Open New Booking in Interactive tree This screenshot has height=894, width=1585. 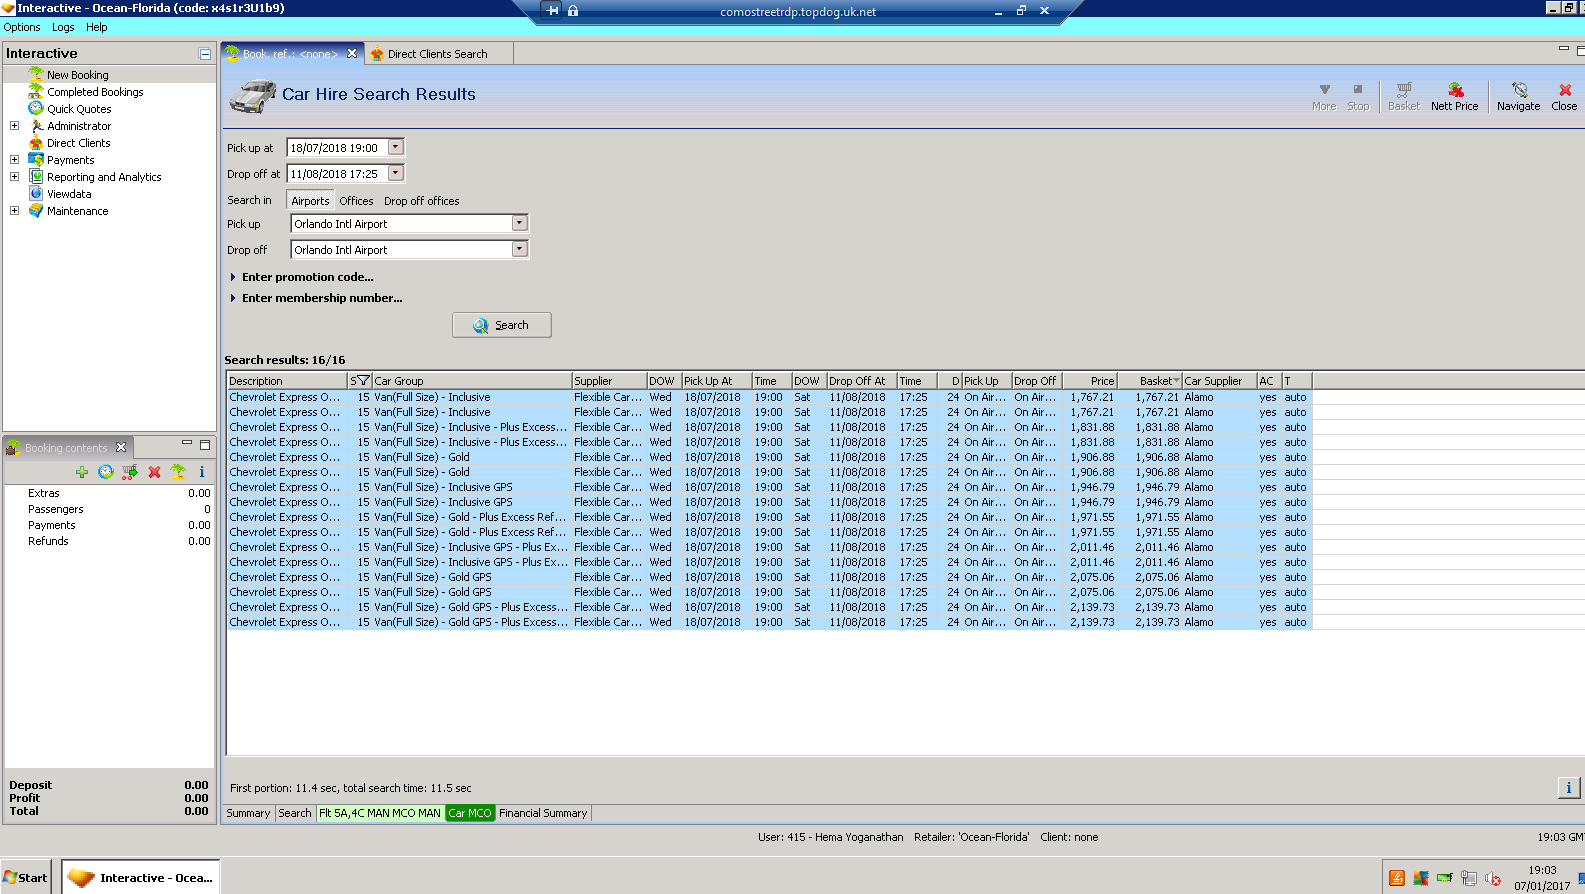(x=78, y=75)
